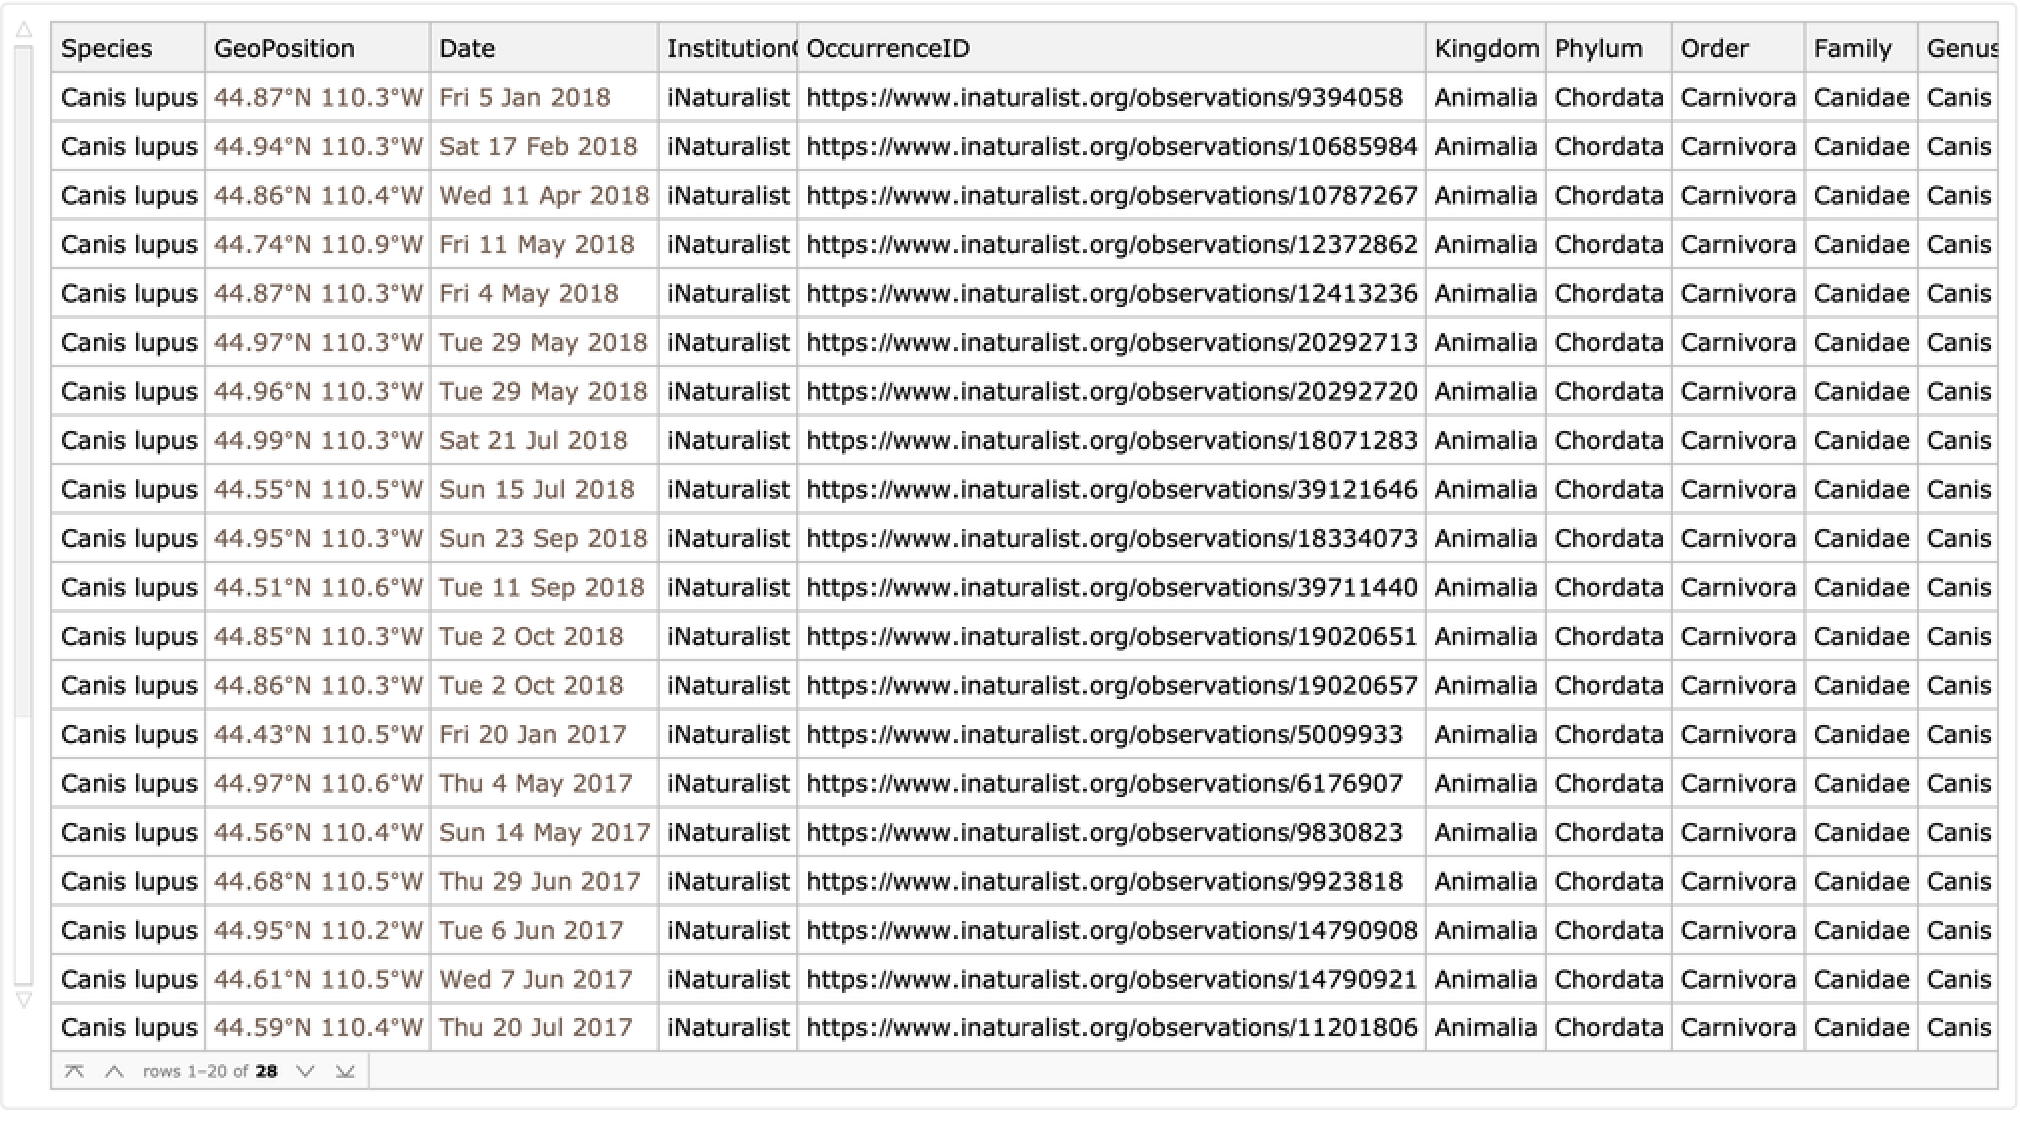This screenshot has height=1140, width=2020.
Task: Jump to the last rows of the dataset
Action: coord(345,1072)
